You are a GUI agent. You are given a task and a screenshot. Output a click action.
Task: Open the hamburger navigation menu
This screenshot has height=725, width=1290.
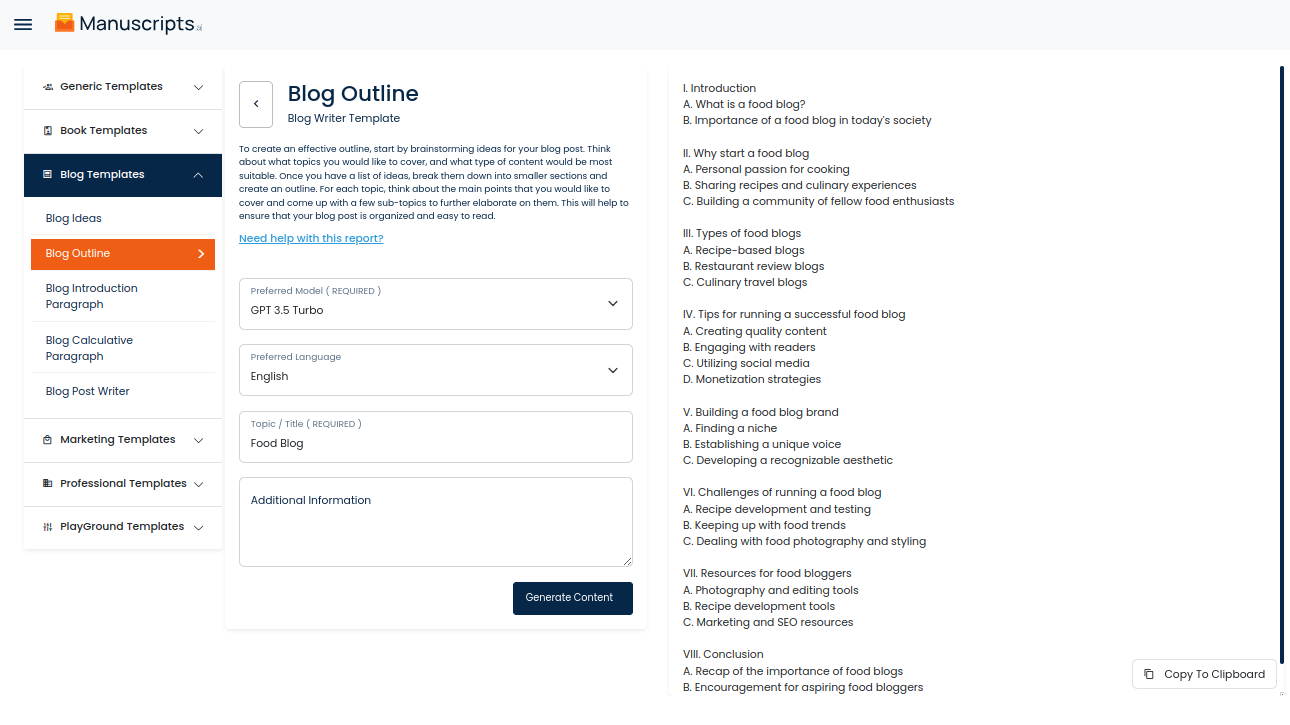(x=23, y=24)
